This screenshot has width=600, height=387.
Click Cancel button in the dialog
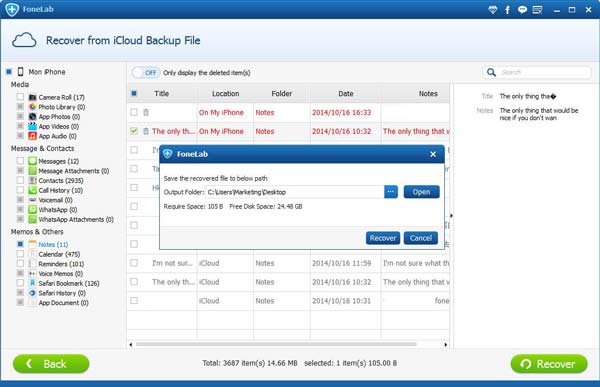click(421, 238)
